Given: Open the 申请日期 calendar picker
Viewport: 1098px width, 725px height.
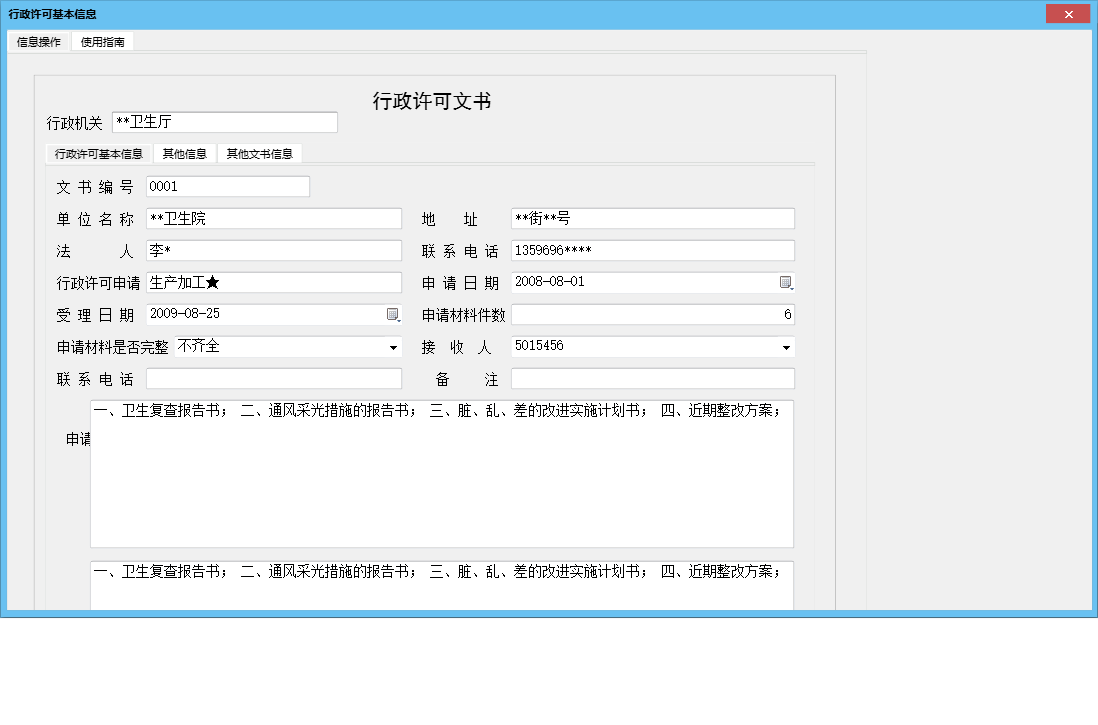Looking at the screenshot, I should pyautogui.click(x=786, y=282).
